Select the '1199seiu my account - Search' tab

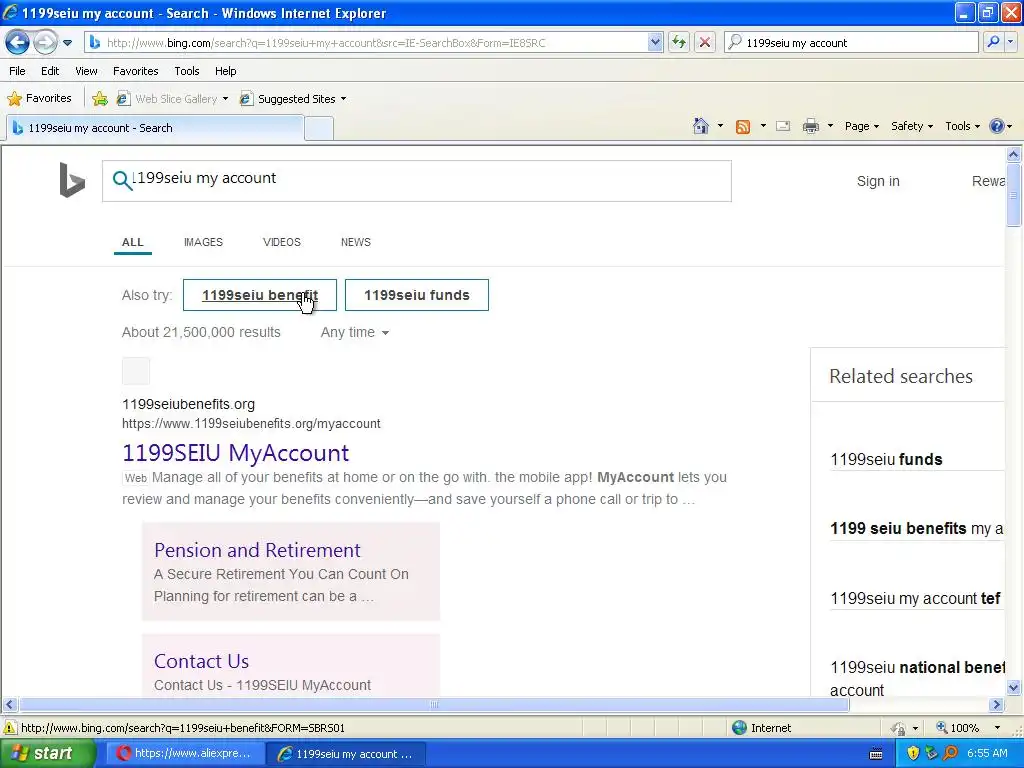[x=155, y=128]
